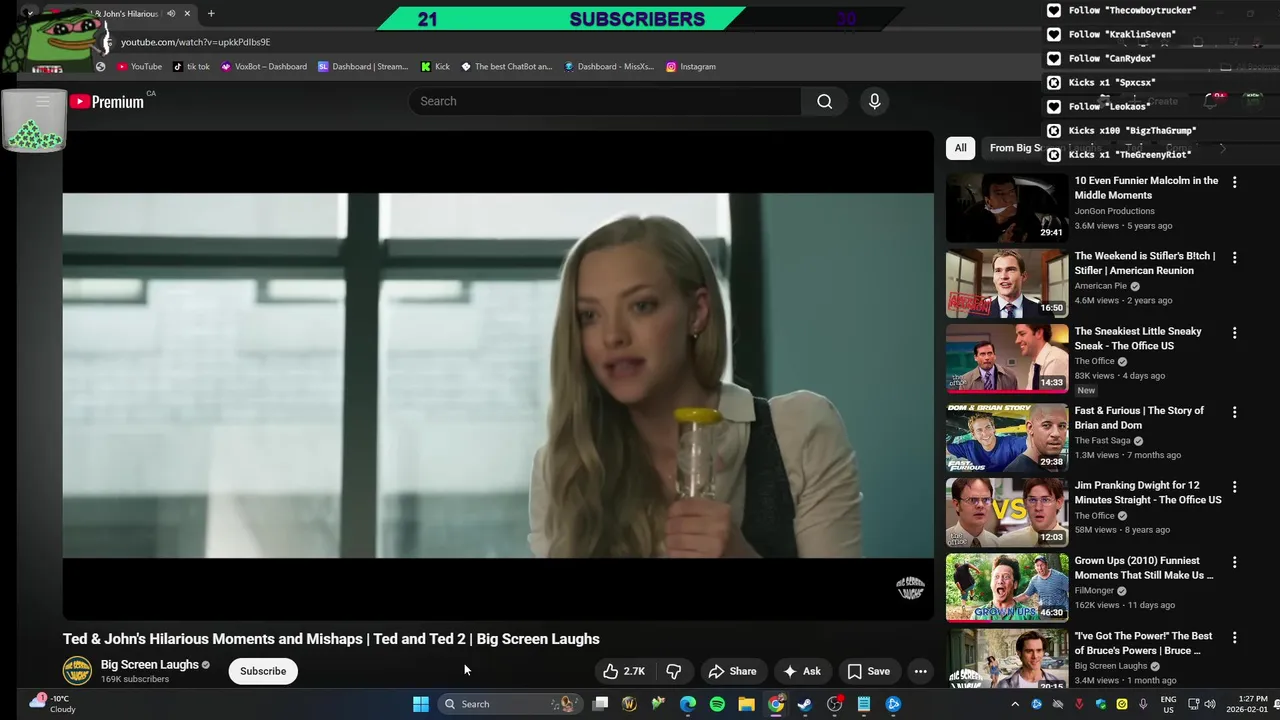
Task: Open options for Sneakiest Little Sneaky Sneak video
Action: (x=1234, y=332)
